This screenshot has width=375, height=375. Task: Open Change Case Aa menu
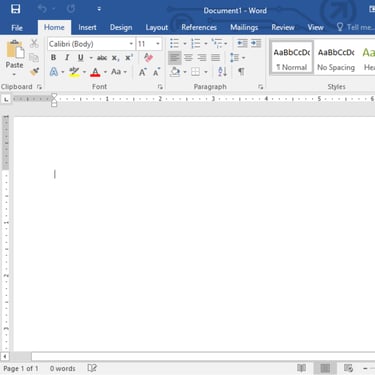tap(119, 72)
